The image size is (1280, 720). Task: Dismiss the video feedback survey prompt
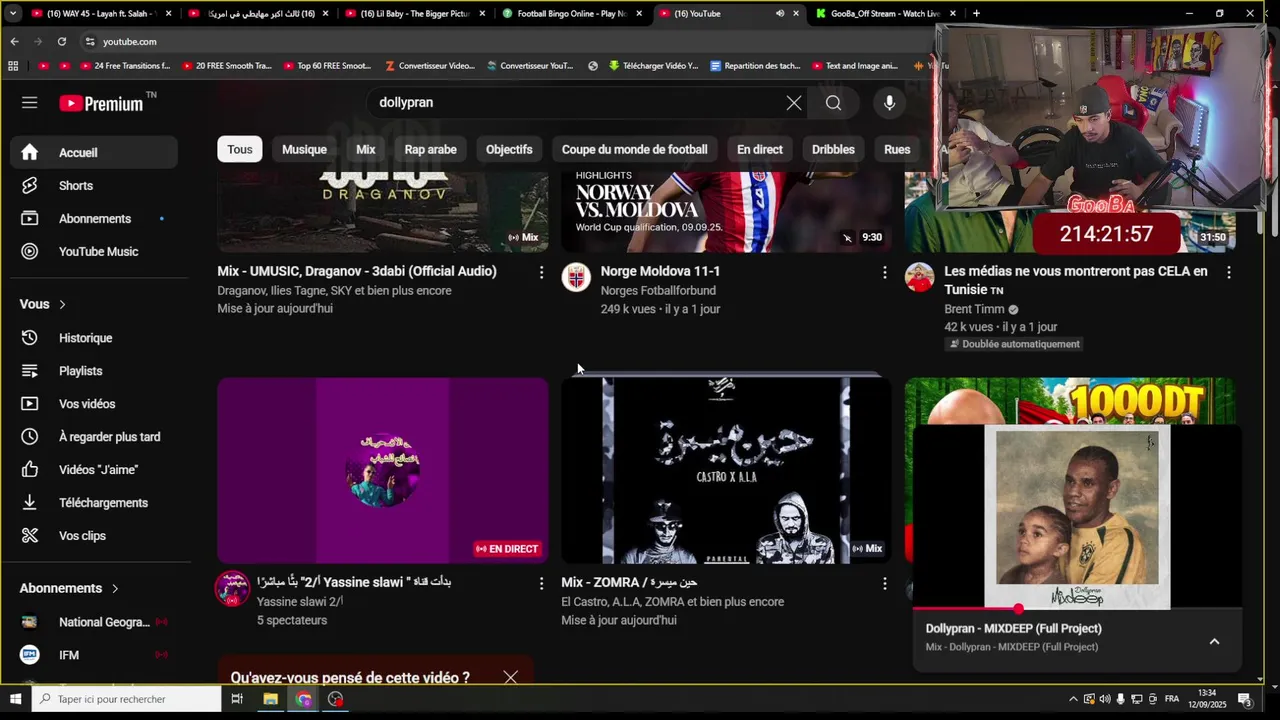(x=510, y=678)
